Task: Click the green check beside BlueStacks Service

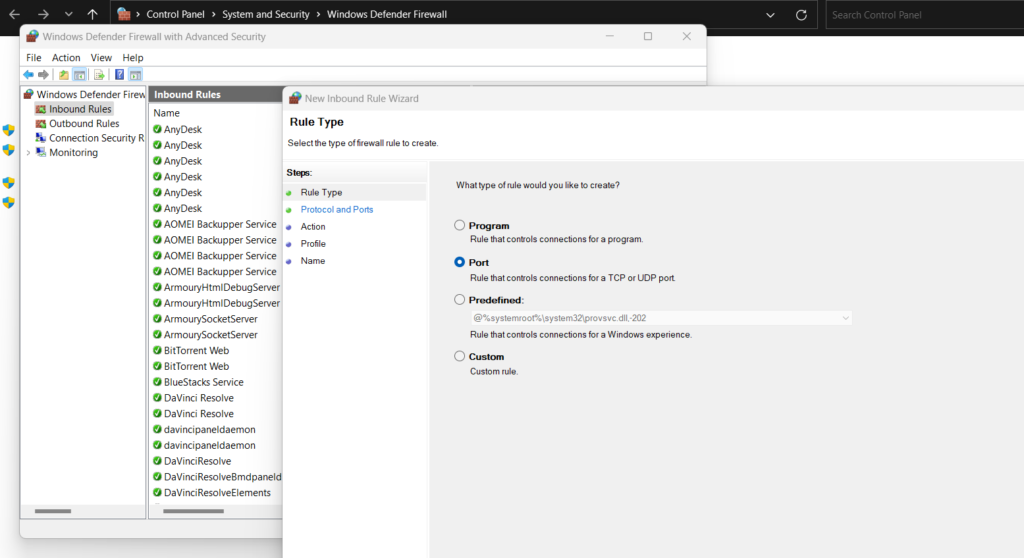Action: (157, 382)
